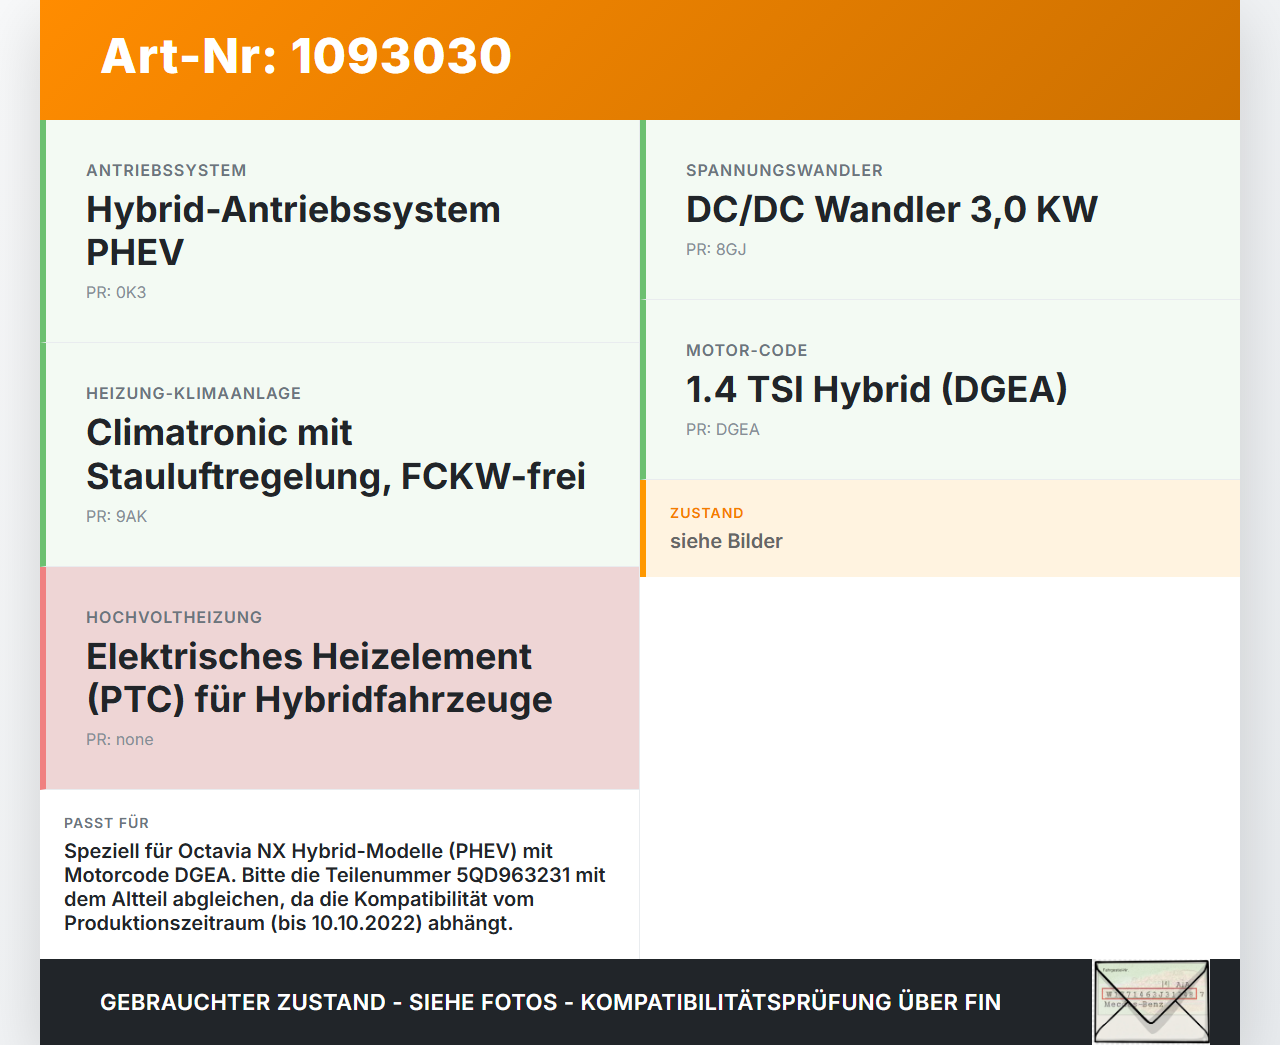Click the 'PASST FÜR' label
Screen dimensions: 1280x1046
(x=106, y=824)
